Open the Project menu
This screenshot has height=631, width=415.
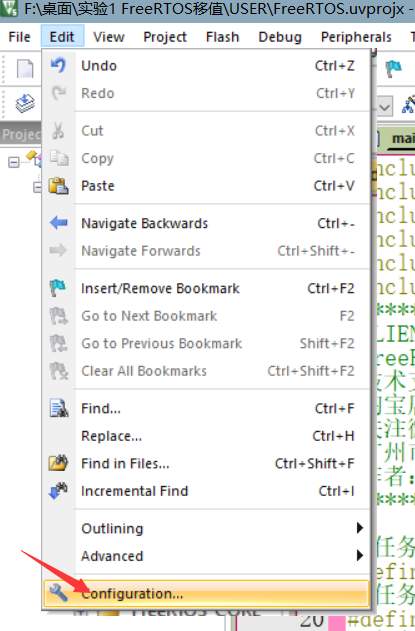click(165, 37)
